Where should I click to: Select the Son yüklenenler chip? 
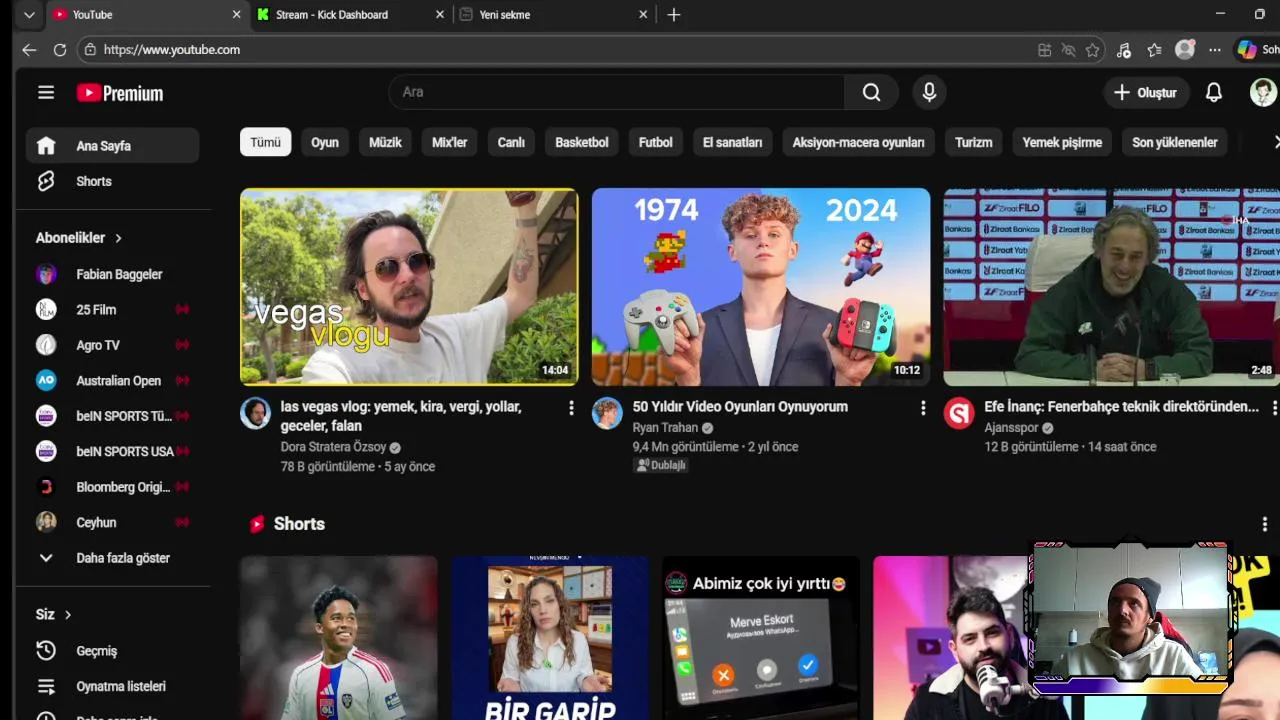coord(1174,142)
